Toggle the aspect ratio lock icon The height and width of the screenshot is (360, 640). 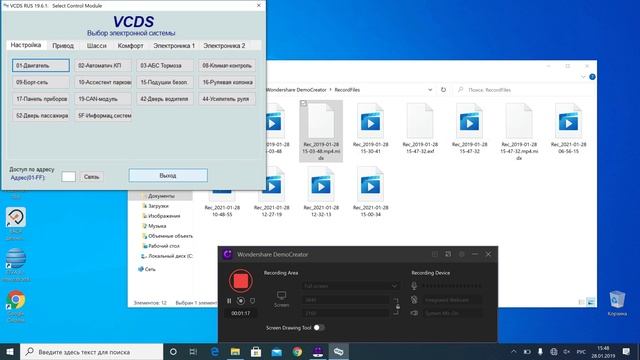coord(397,307)
